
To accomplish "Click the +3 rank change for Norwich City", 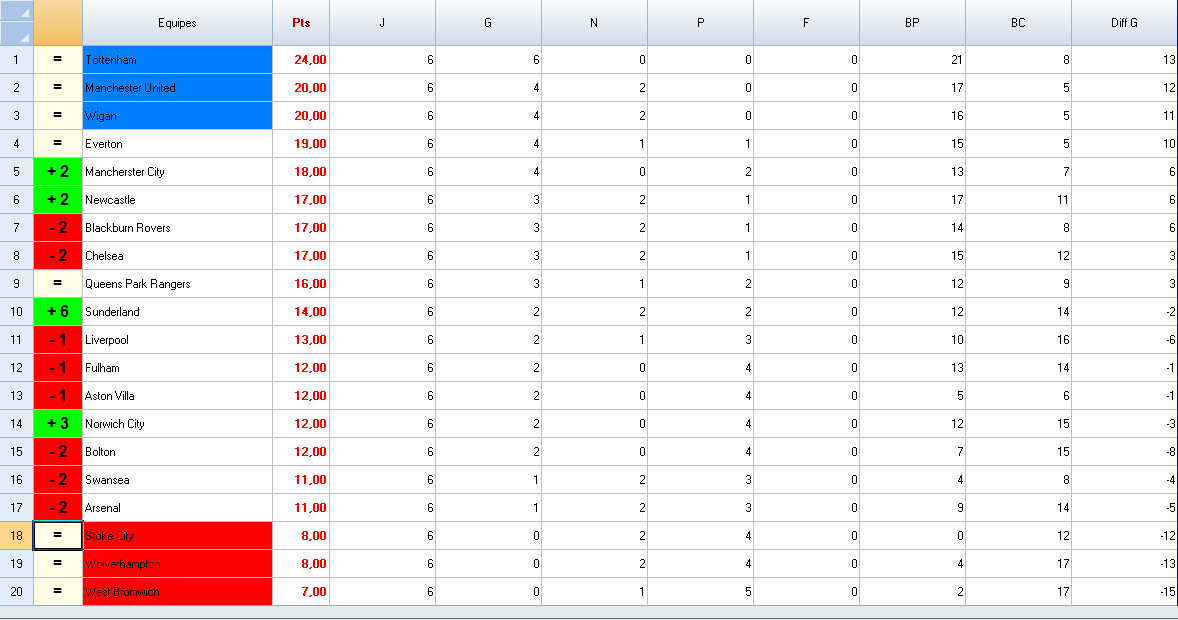I will tap(58, 423).
